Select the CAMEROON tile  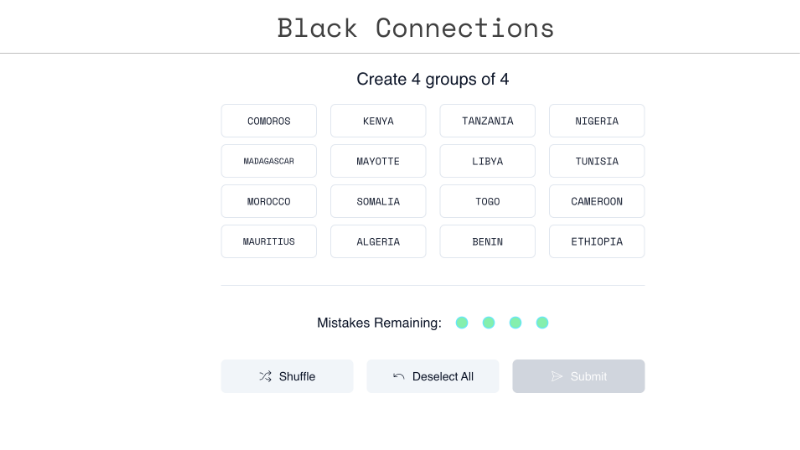[596, 201]
